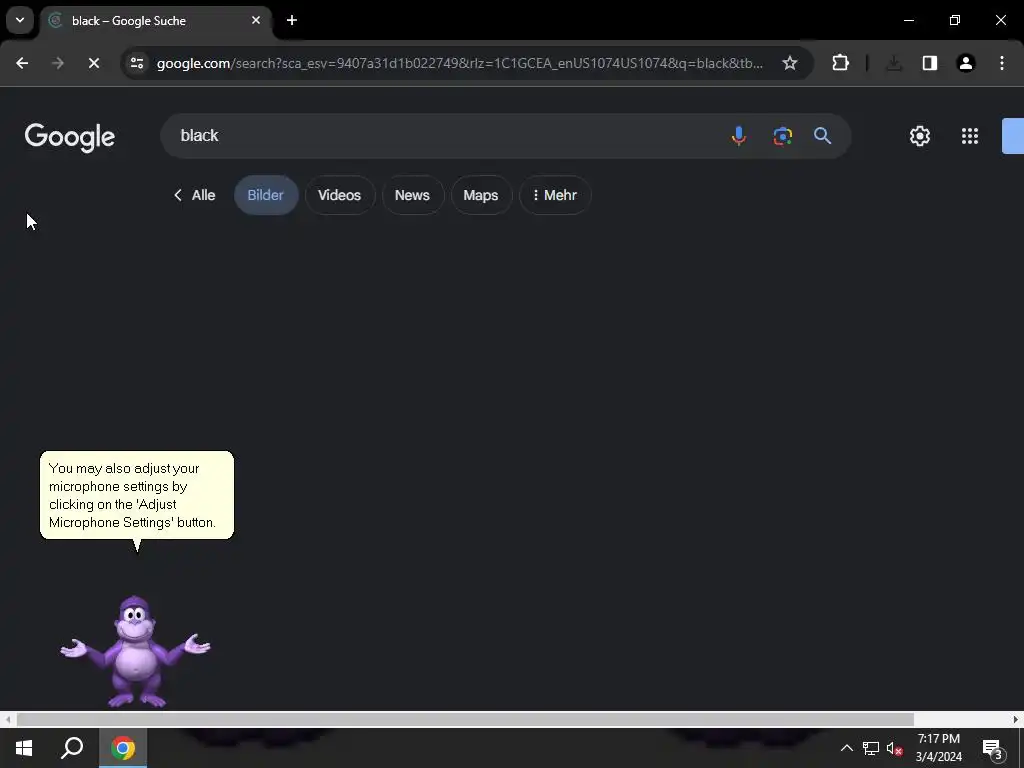Open Chrome side panel icon
1024x768 pixels.
point(929,63)
